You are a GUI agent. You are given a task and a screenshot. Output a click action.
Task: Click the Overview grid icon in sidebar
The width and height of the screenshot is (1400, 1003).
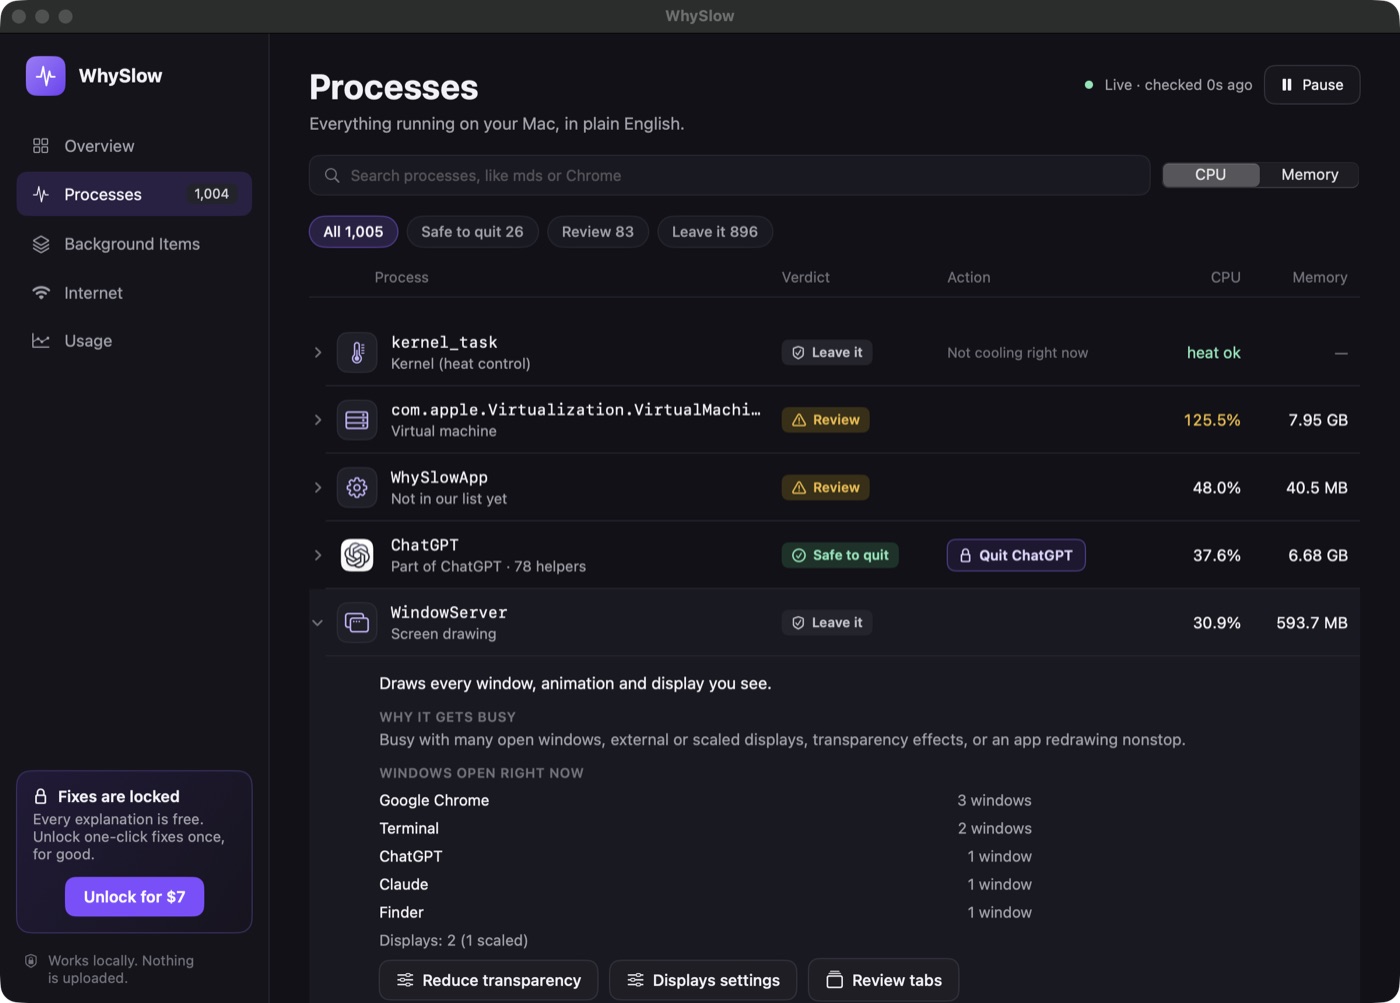pos(41,146)
